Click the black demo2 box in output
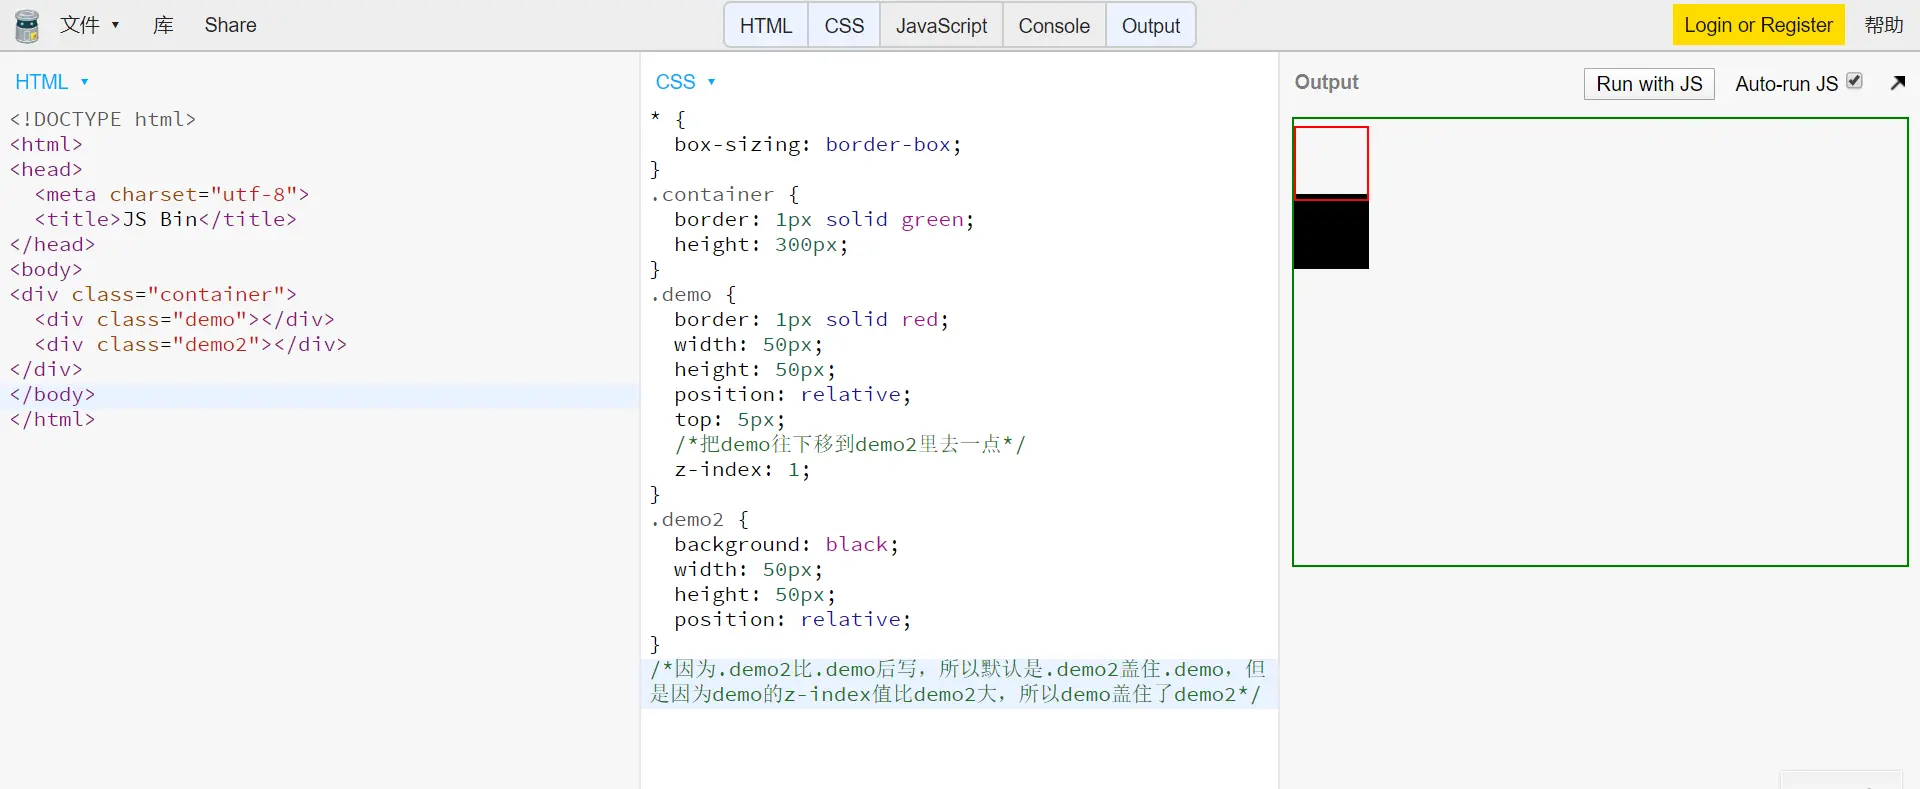Viewport: 1920px width, 789px height. (x=1331, y=236)
